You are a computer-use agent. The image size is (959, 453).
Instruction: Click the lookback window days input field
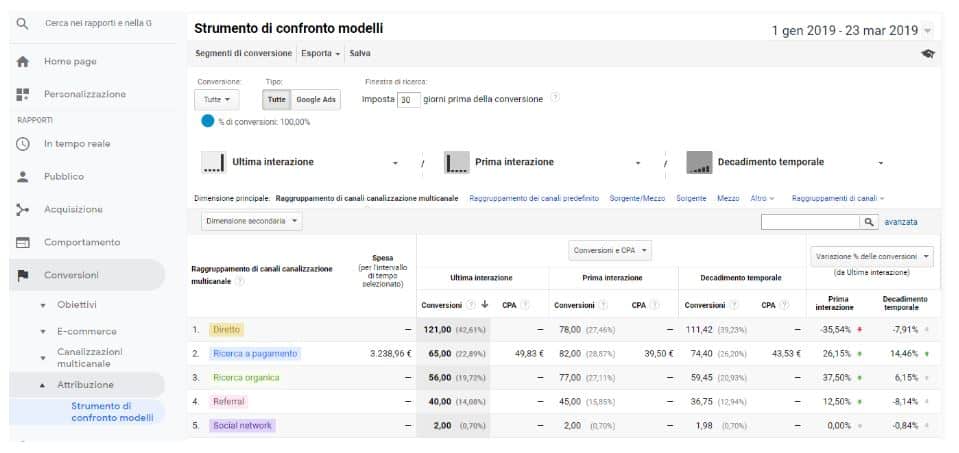click(407, 100)
